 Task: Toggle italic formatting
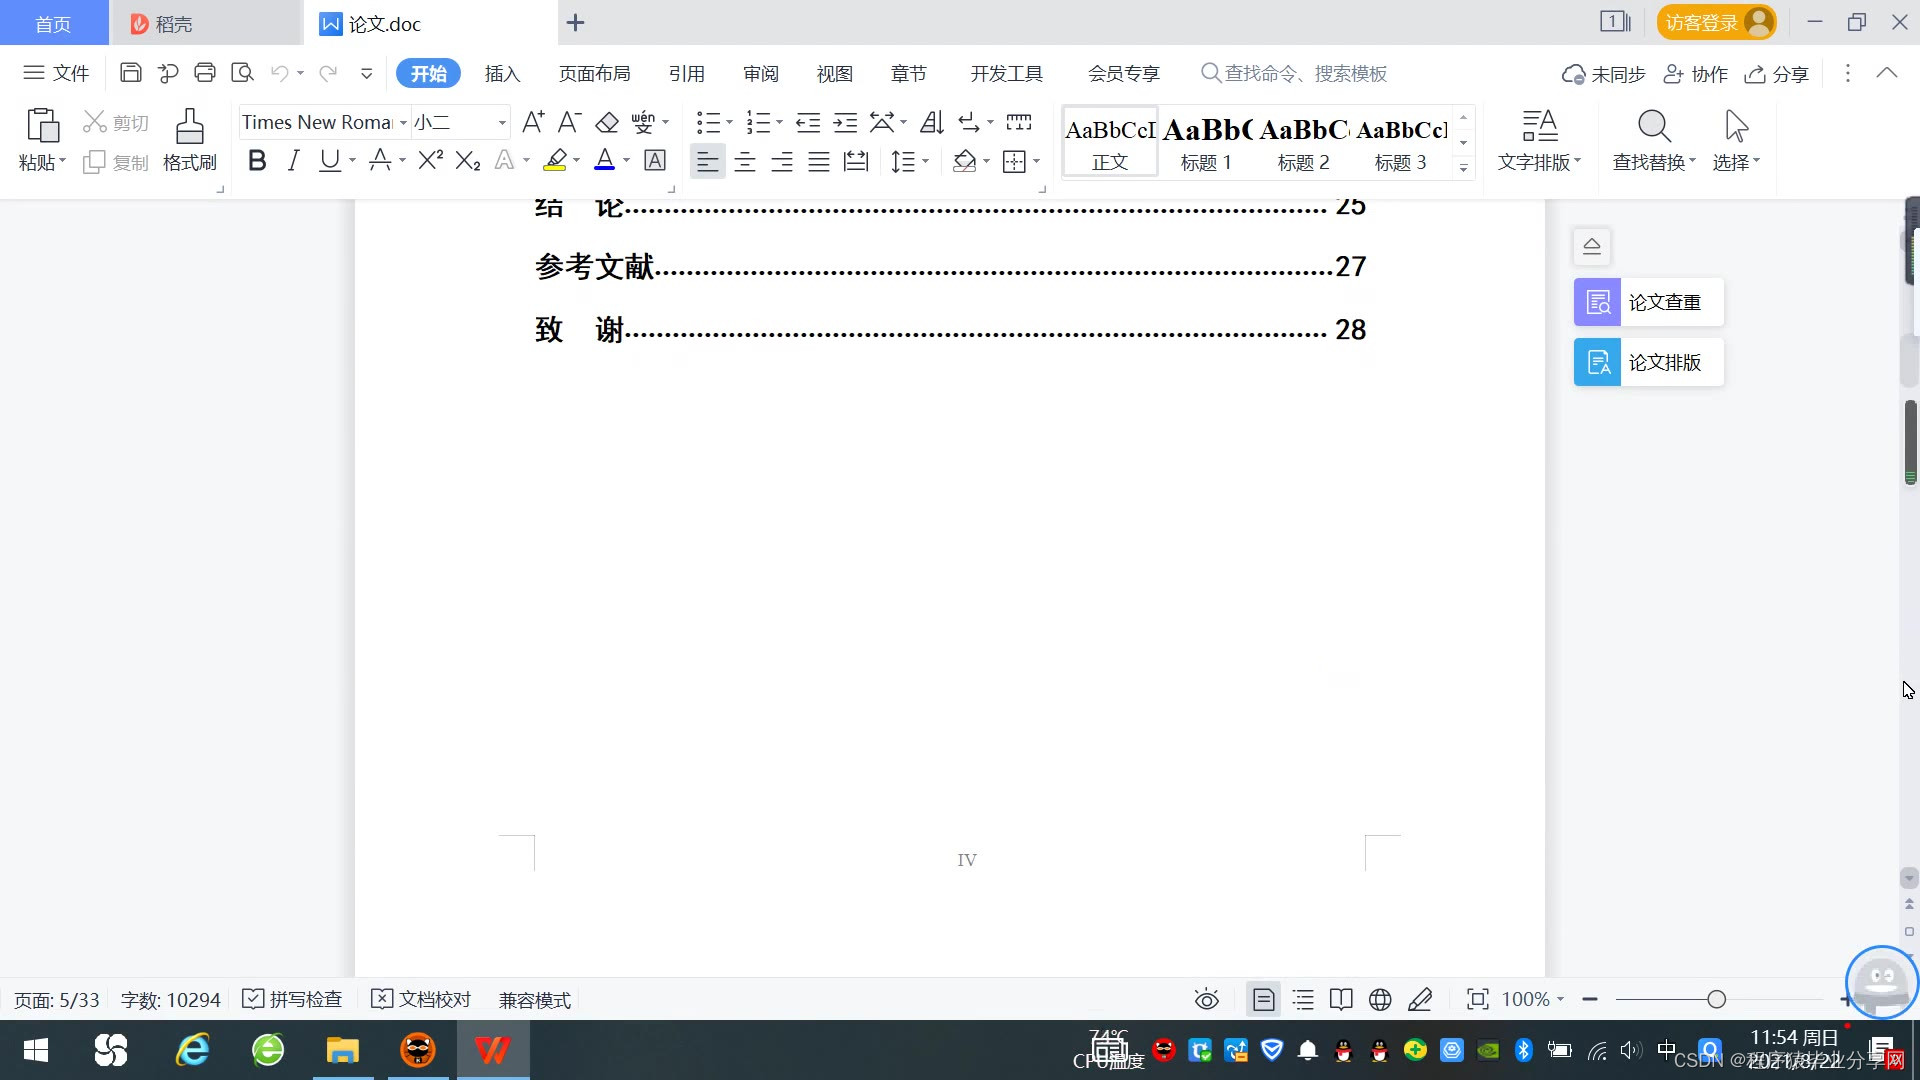click(x=293, y=161)
